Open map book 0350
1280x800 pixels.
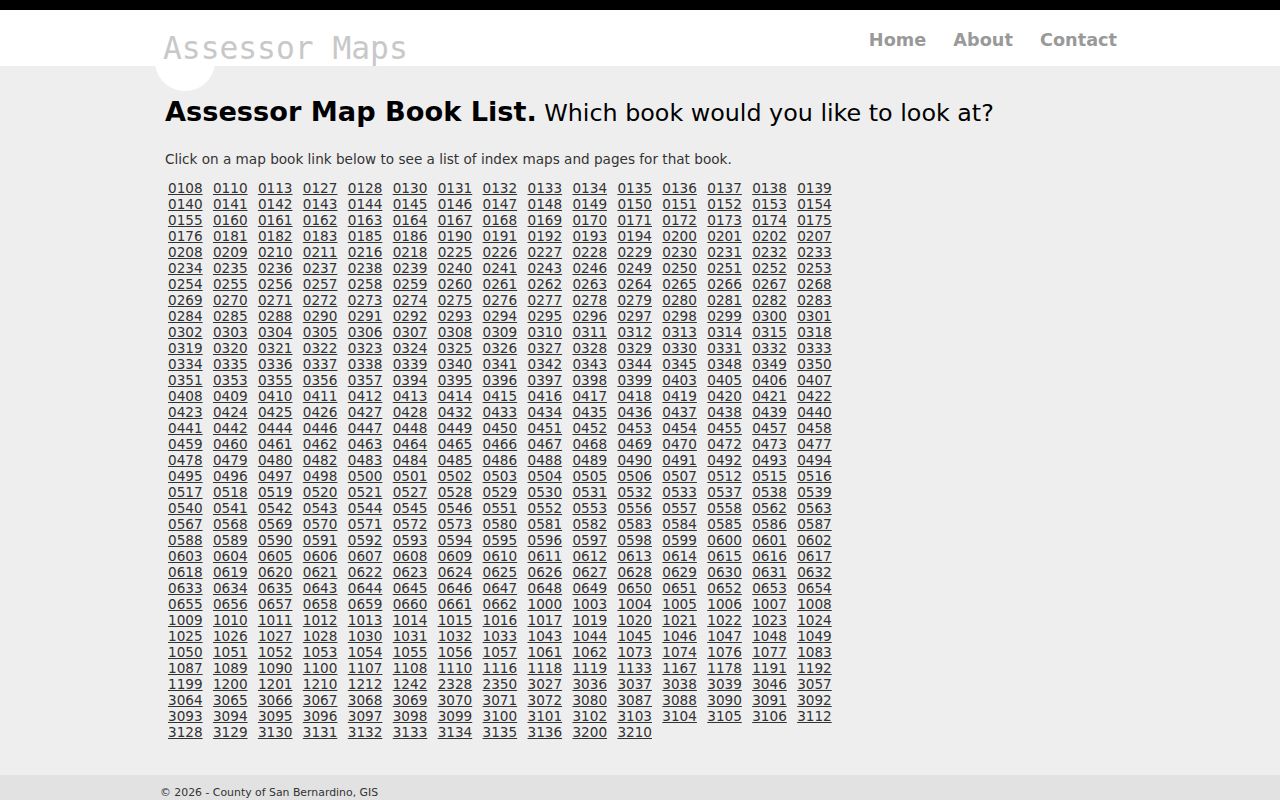pos(814,364)
